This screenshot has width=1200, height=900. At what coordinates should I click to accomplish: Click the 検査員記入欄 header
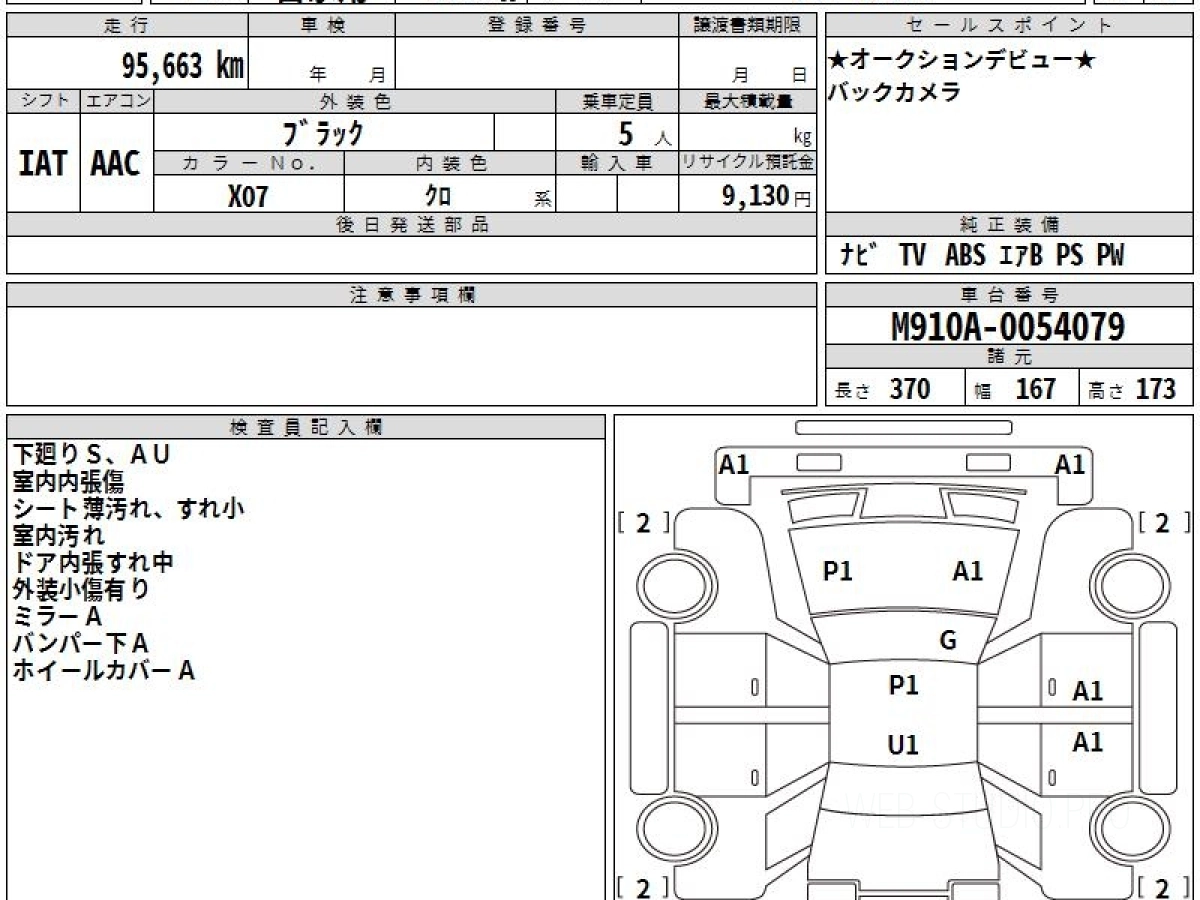tap(306, 427)
